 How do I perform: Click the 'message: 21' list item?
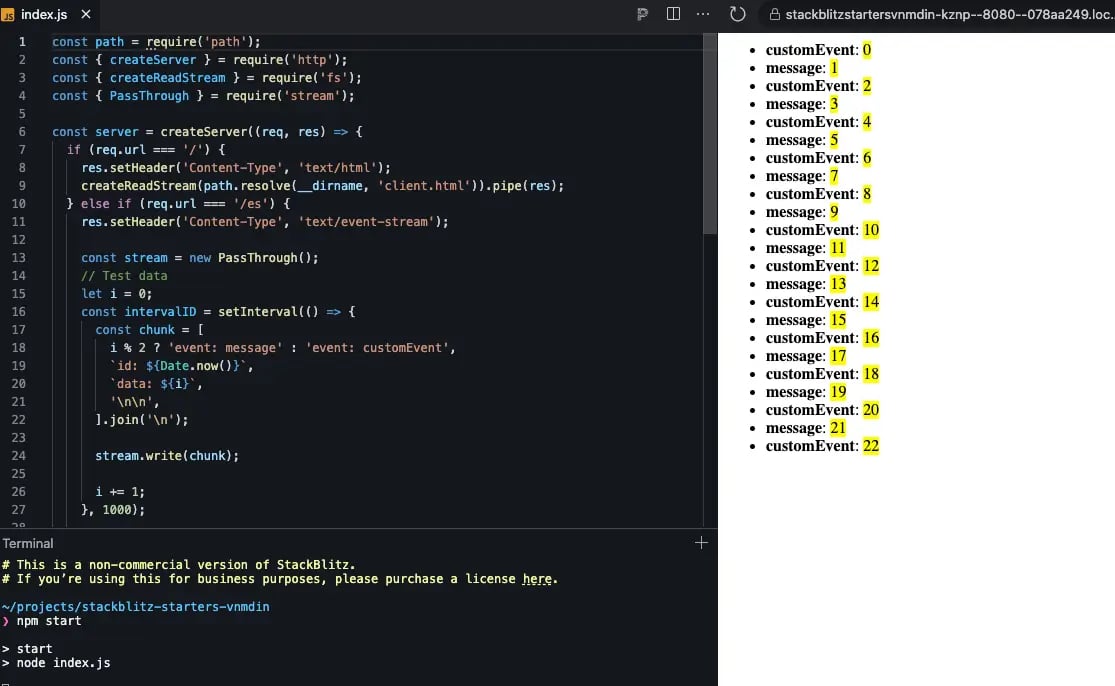click(x=806, y=428)
